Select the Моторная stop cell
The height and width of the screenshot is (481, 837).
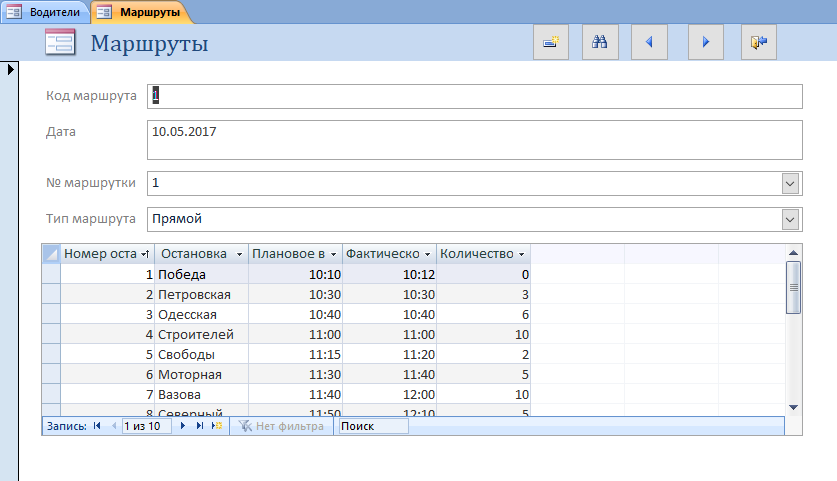click(x=202, y=375)
